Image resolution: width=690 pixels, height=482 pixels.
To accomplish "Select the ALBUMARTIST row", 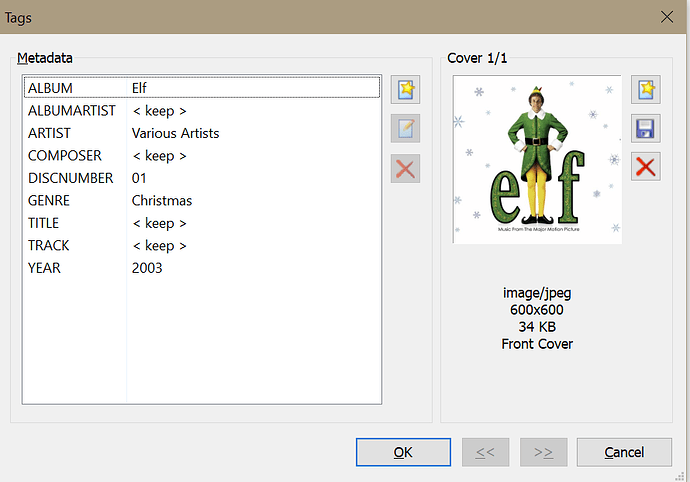I will tap(202, 110).
